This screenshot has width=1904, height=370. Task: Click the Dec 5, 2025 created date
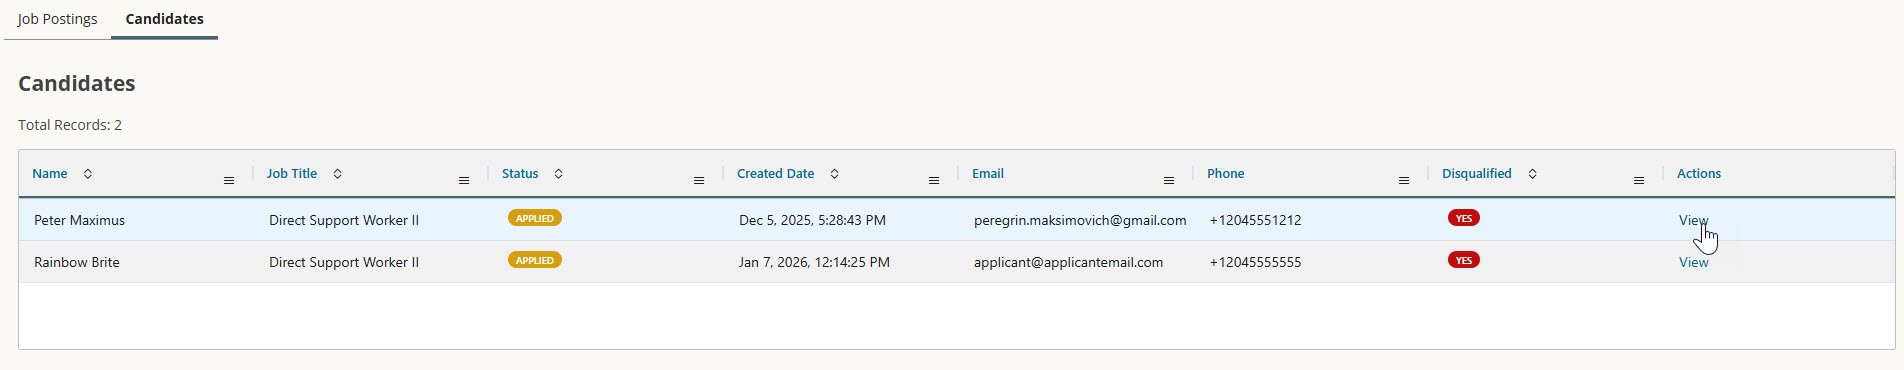812,220
